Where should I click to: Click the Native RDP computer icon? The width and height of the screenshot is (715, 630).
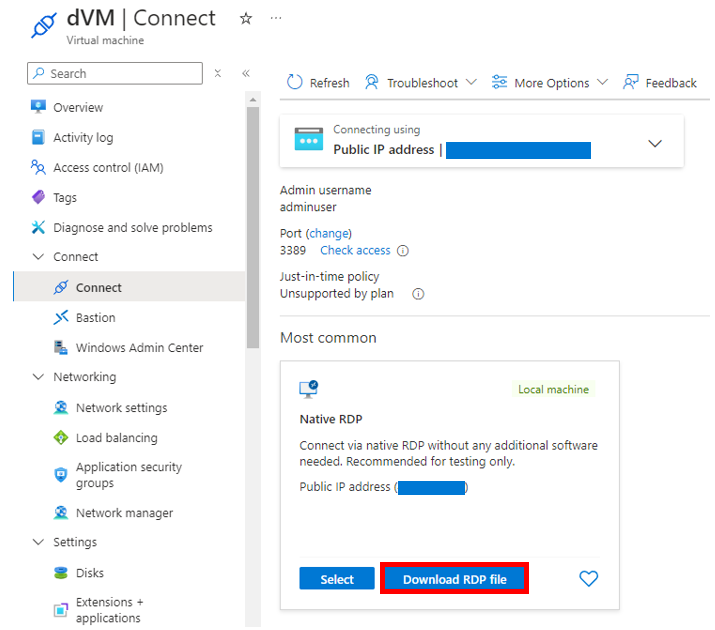pos(309,389)
